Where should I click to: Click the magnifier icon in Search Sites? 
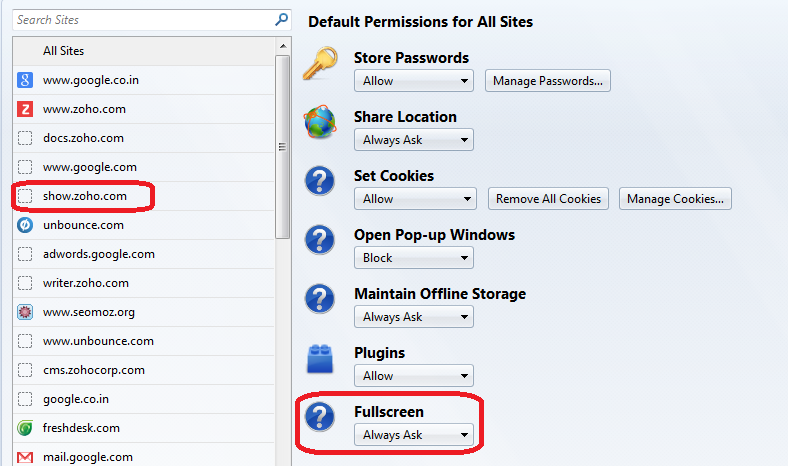281,20
